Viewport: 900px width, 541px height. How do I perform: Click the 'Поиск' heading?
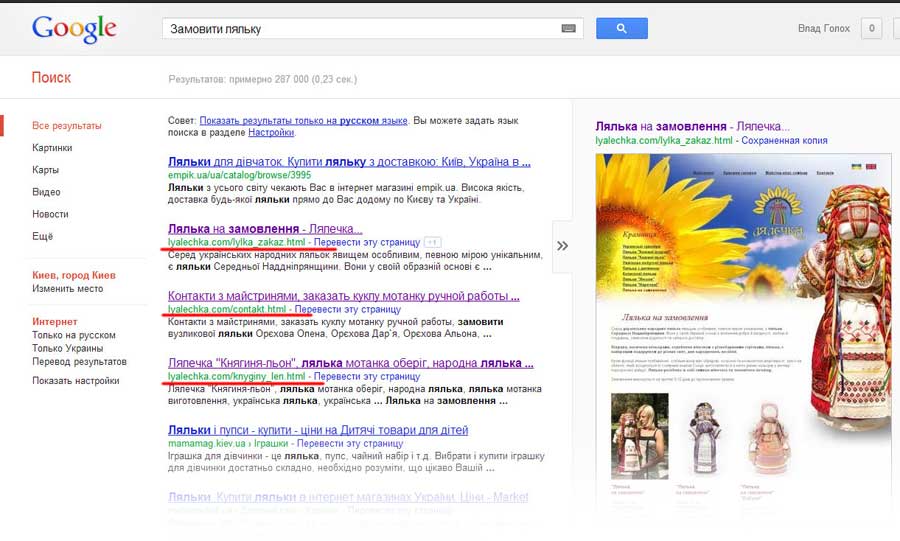click(x=51, y=77)
